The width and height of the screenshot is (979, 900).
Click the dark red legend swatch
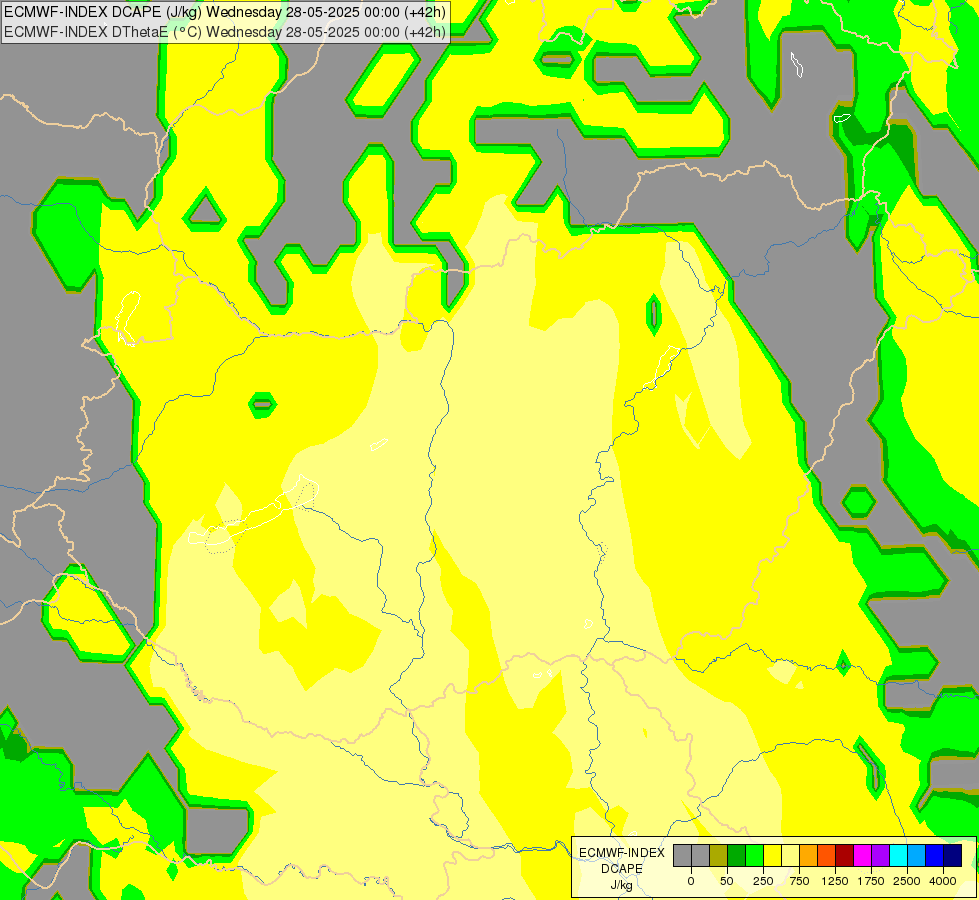(x=845, y=856)
